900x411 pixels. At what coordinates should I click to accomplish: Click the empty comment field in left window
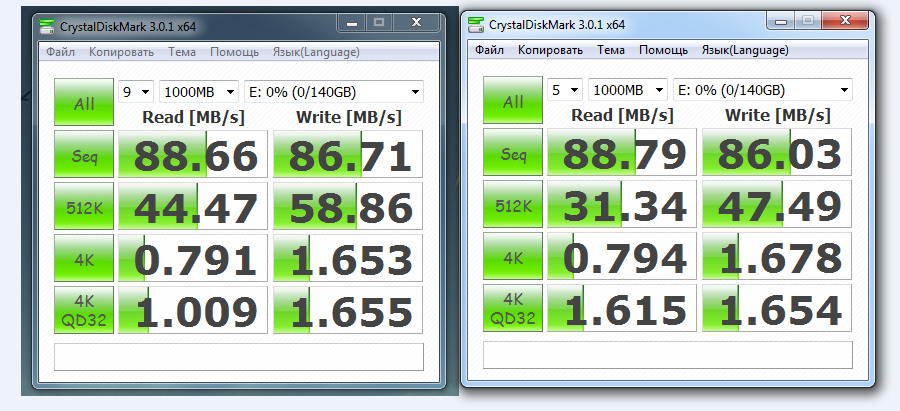238,357
